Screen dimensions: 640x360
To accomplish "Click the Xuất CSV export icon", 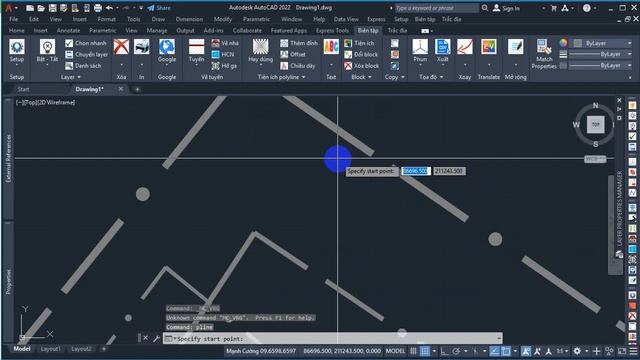I will pyautogui.click(x=442, y=47).
